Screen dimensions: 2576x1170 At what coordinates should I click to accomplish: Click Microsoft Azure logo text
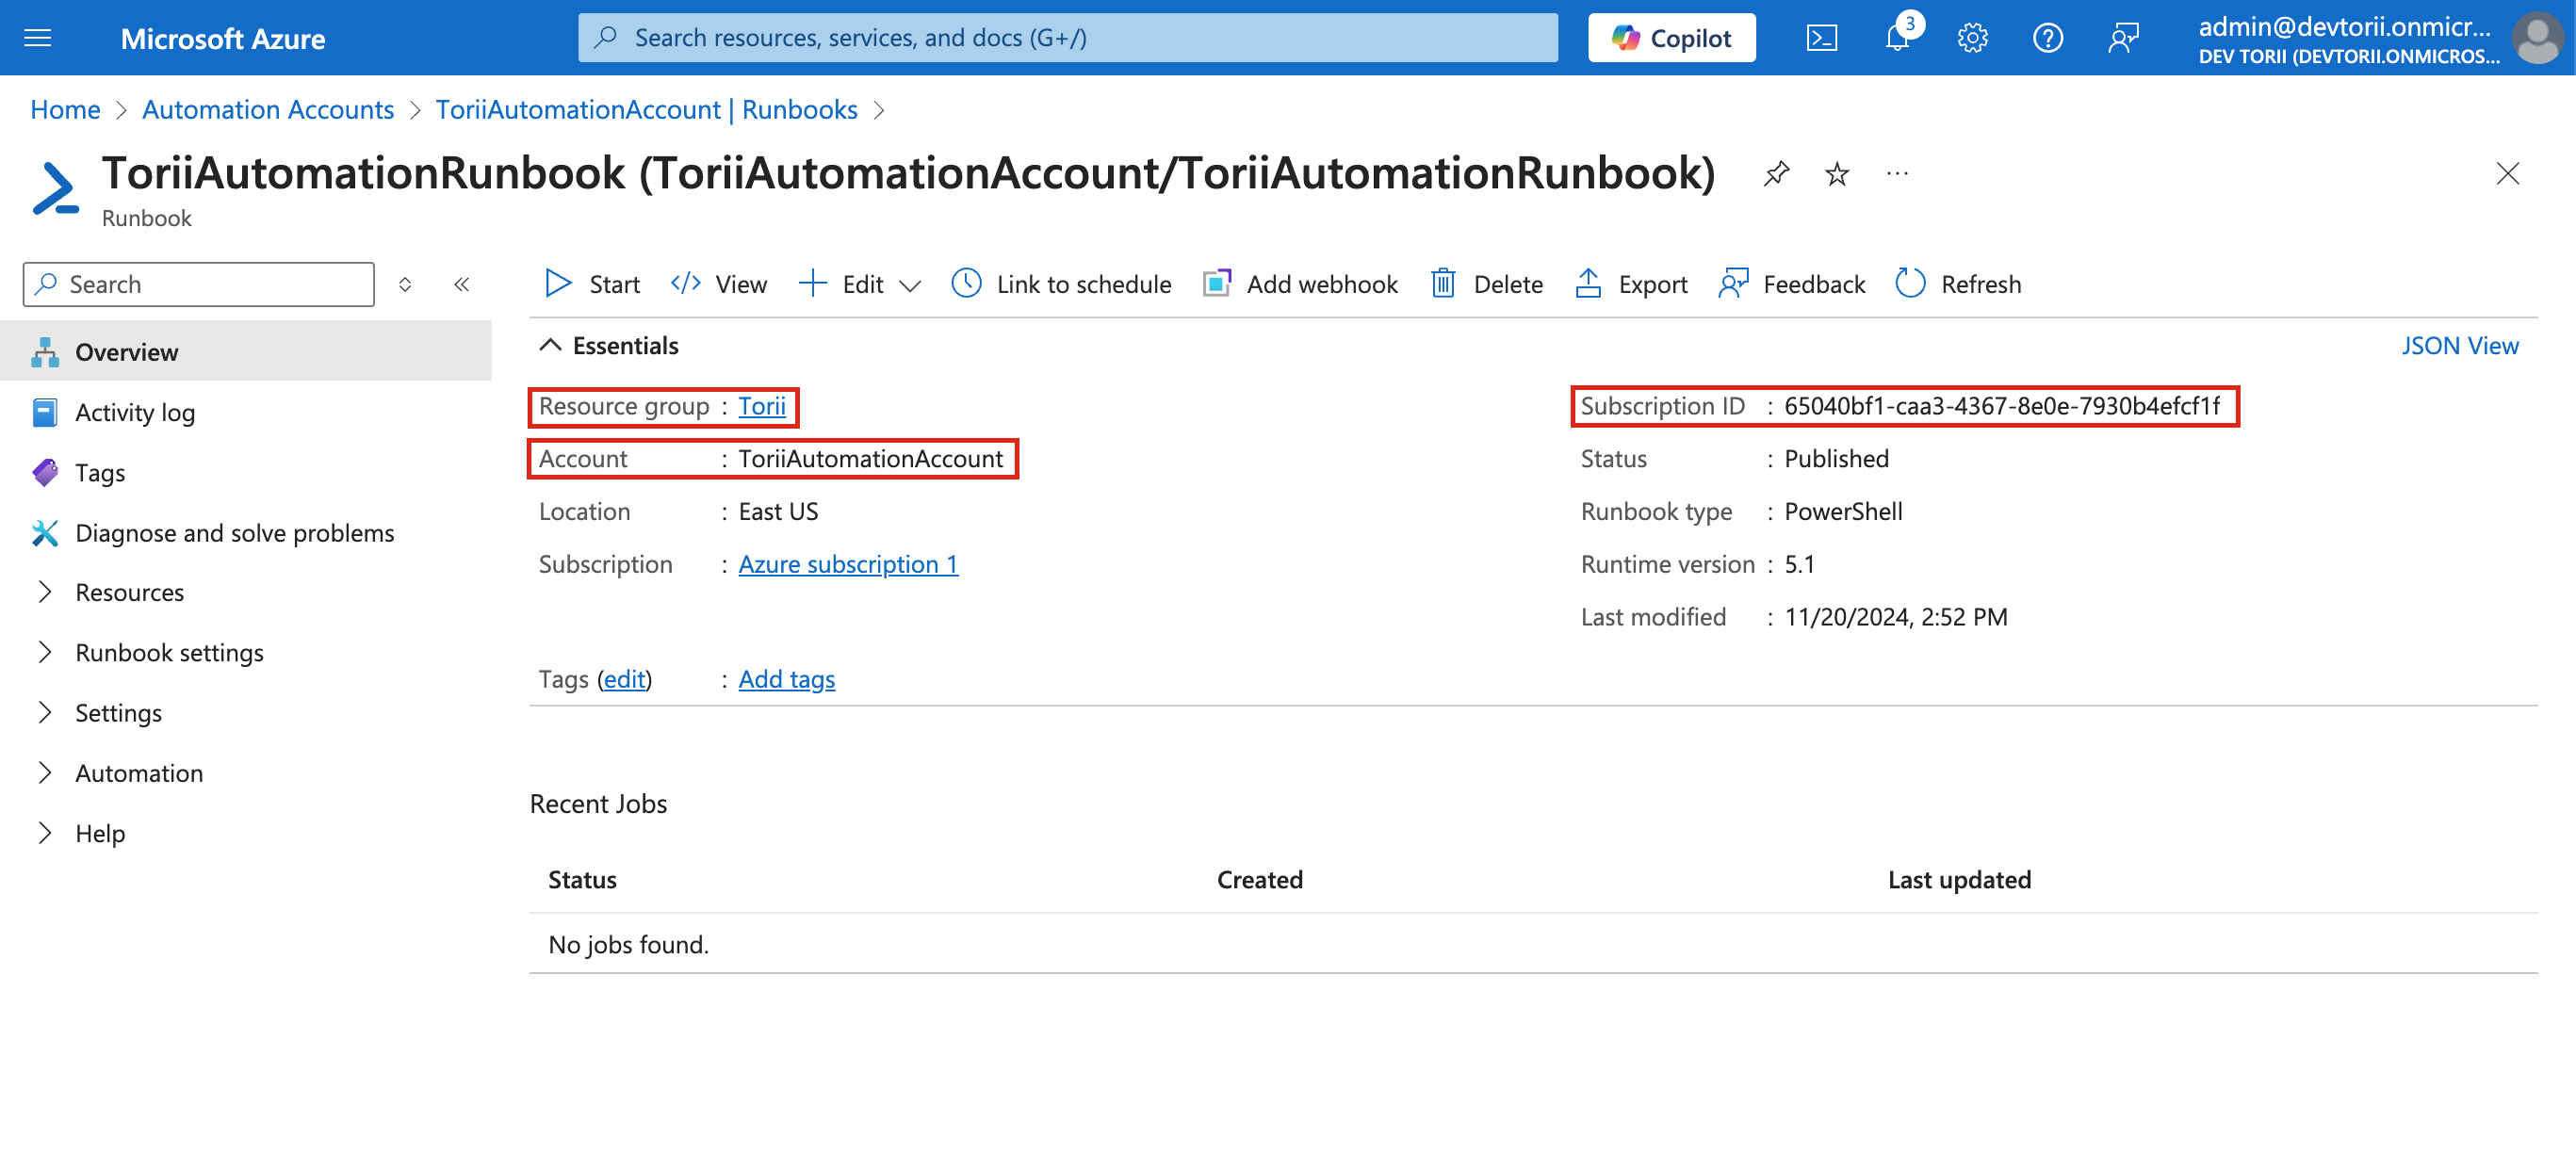click(x=223, y=38)
